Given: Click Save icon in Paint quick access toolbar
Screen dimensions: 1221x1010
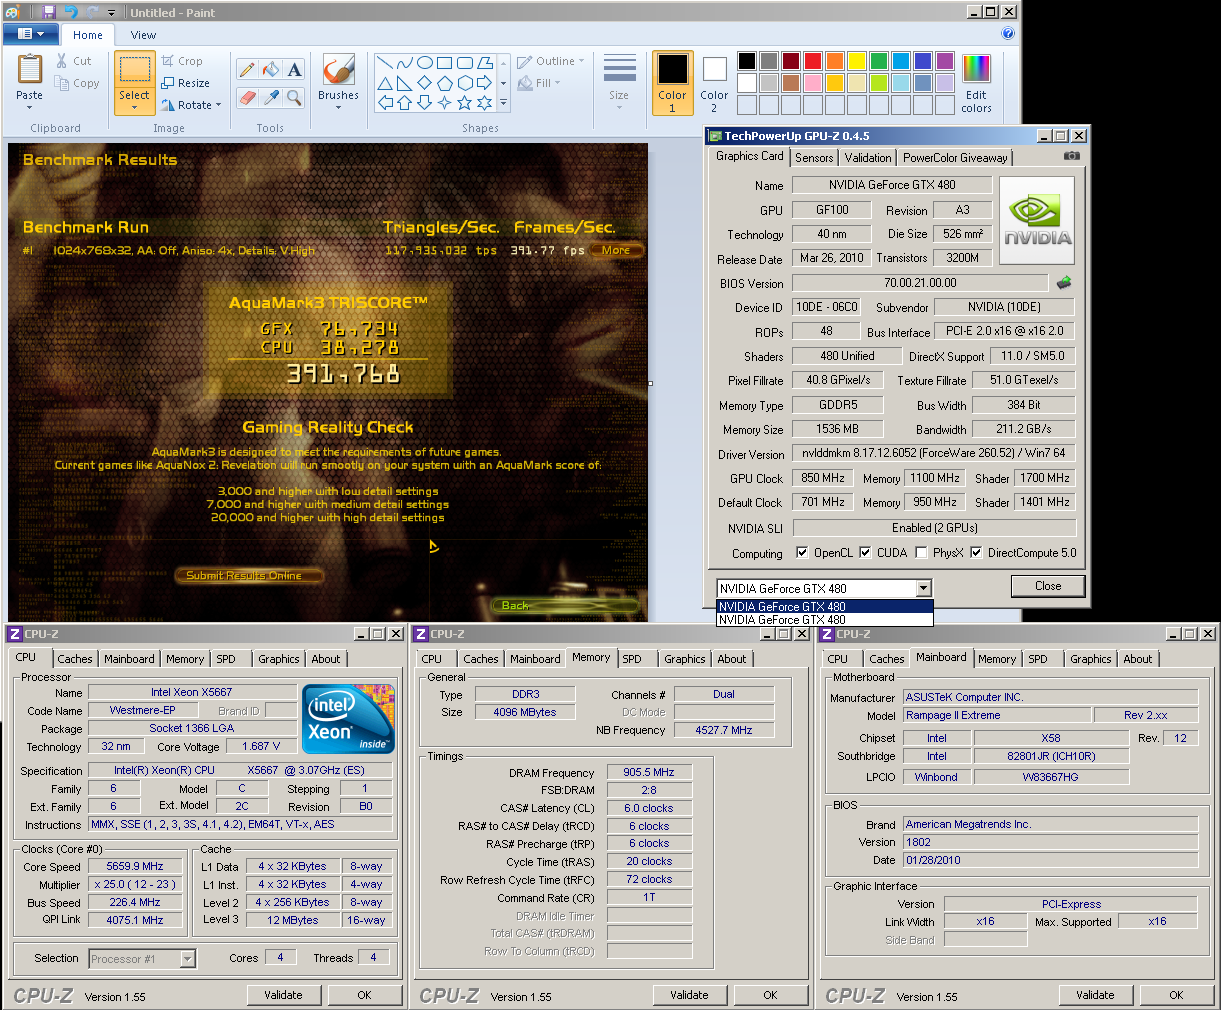Looking at the screenshot, I should pos(47,12).
